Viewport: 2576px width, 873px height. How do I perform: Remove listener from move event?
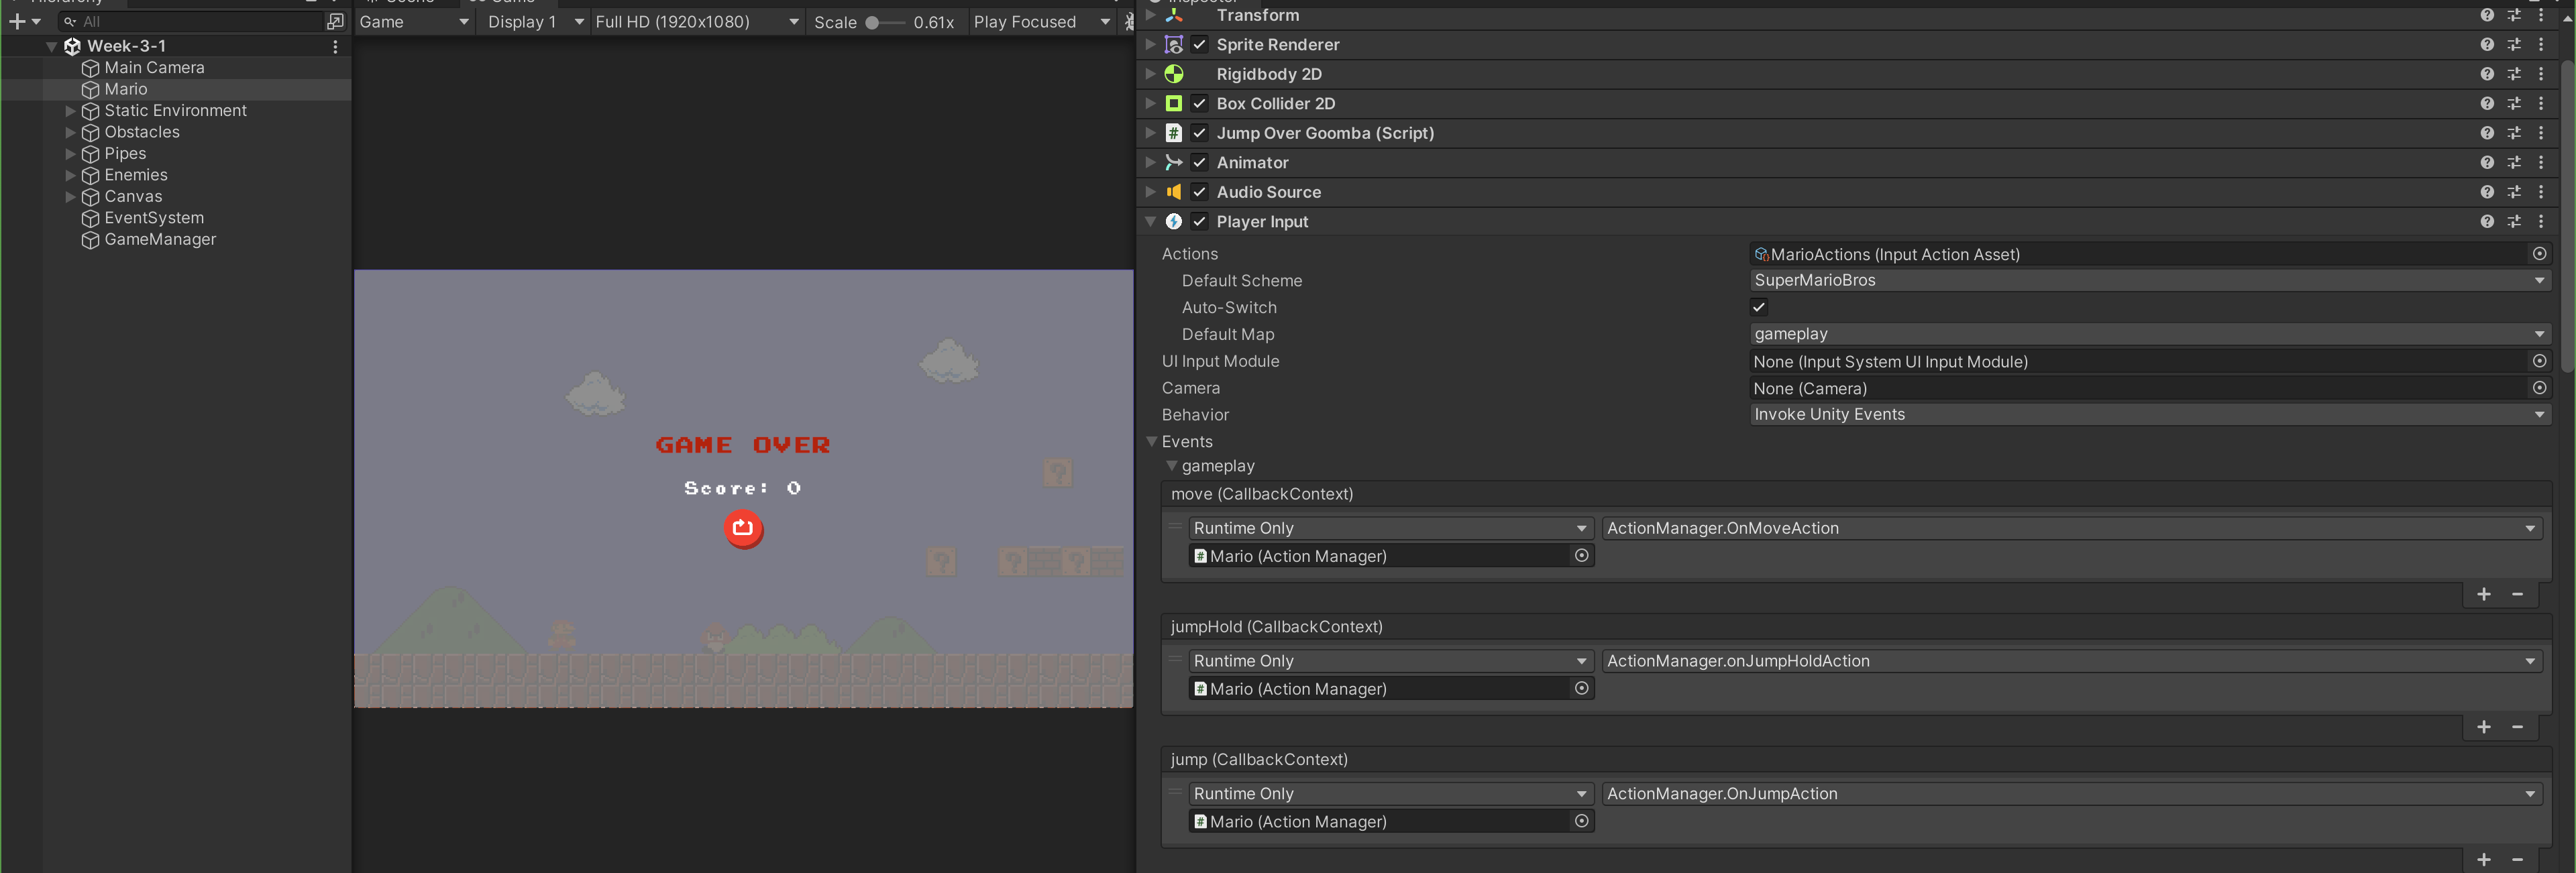click(2517, 594)
